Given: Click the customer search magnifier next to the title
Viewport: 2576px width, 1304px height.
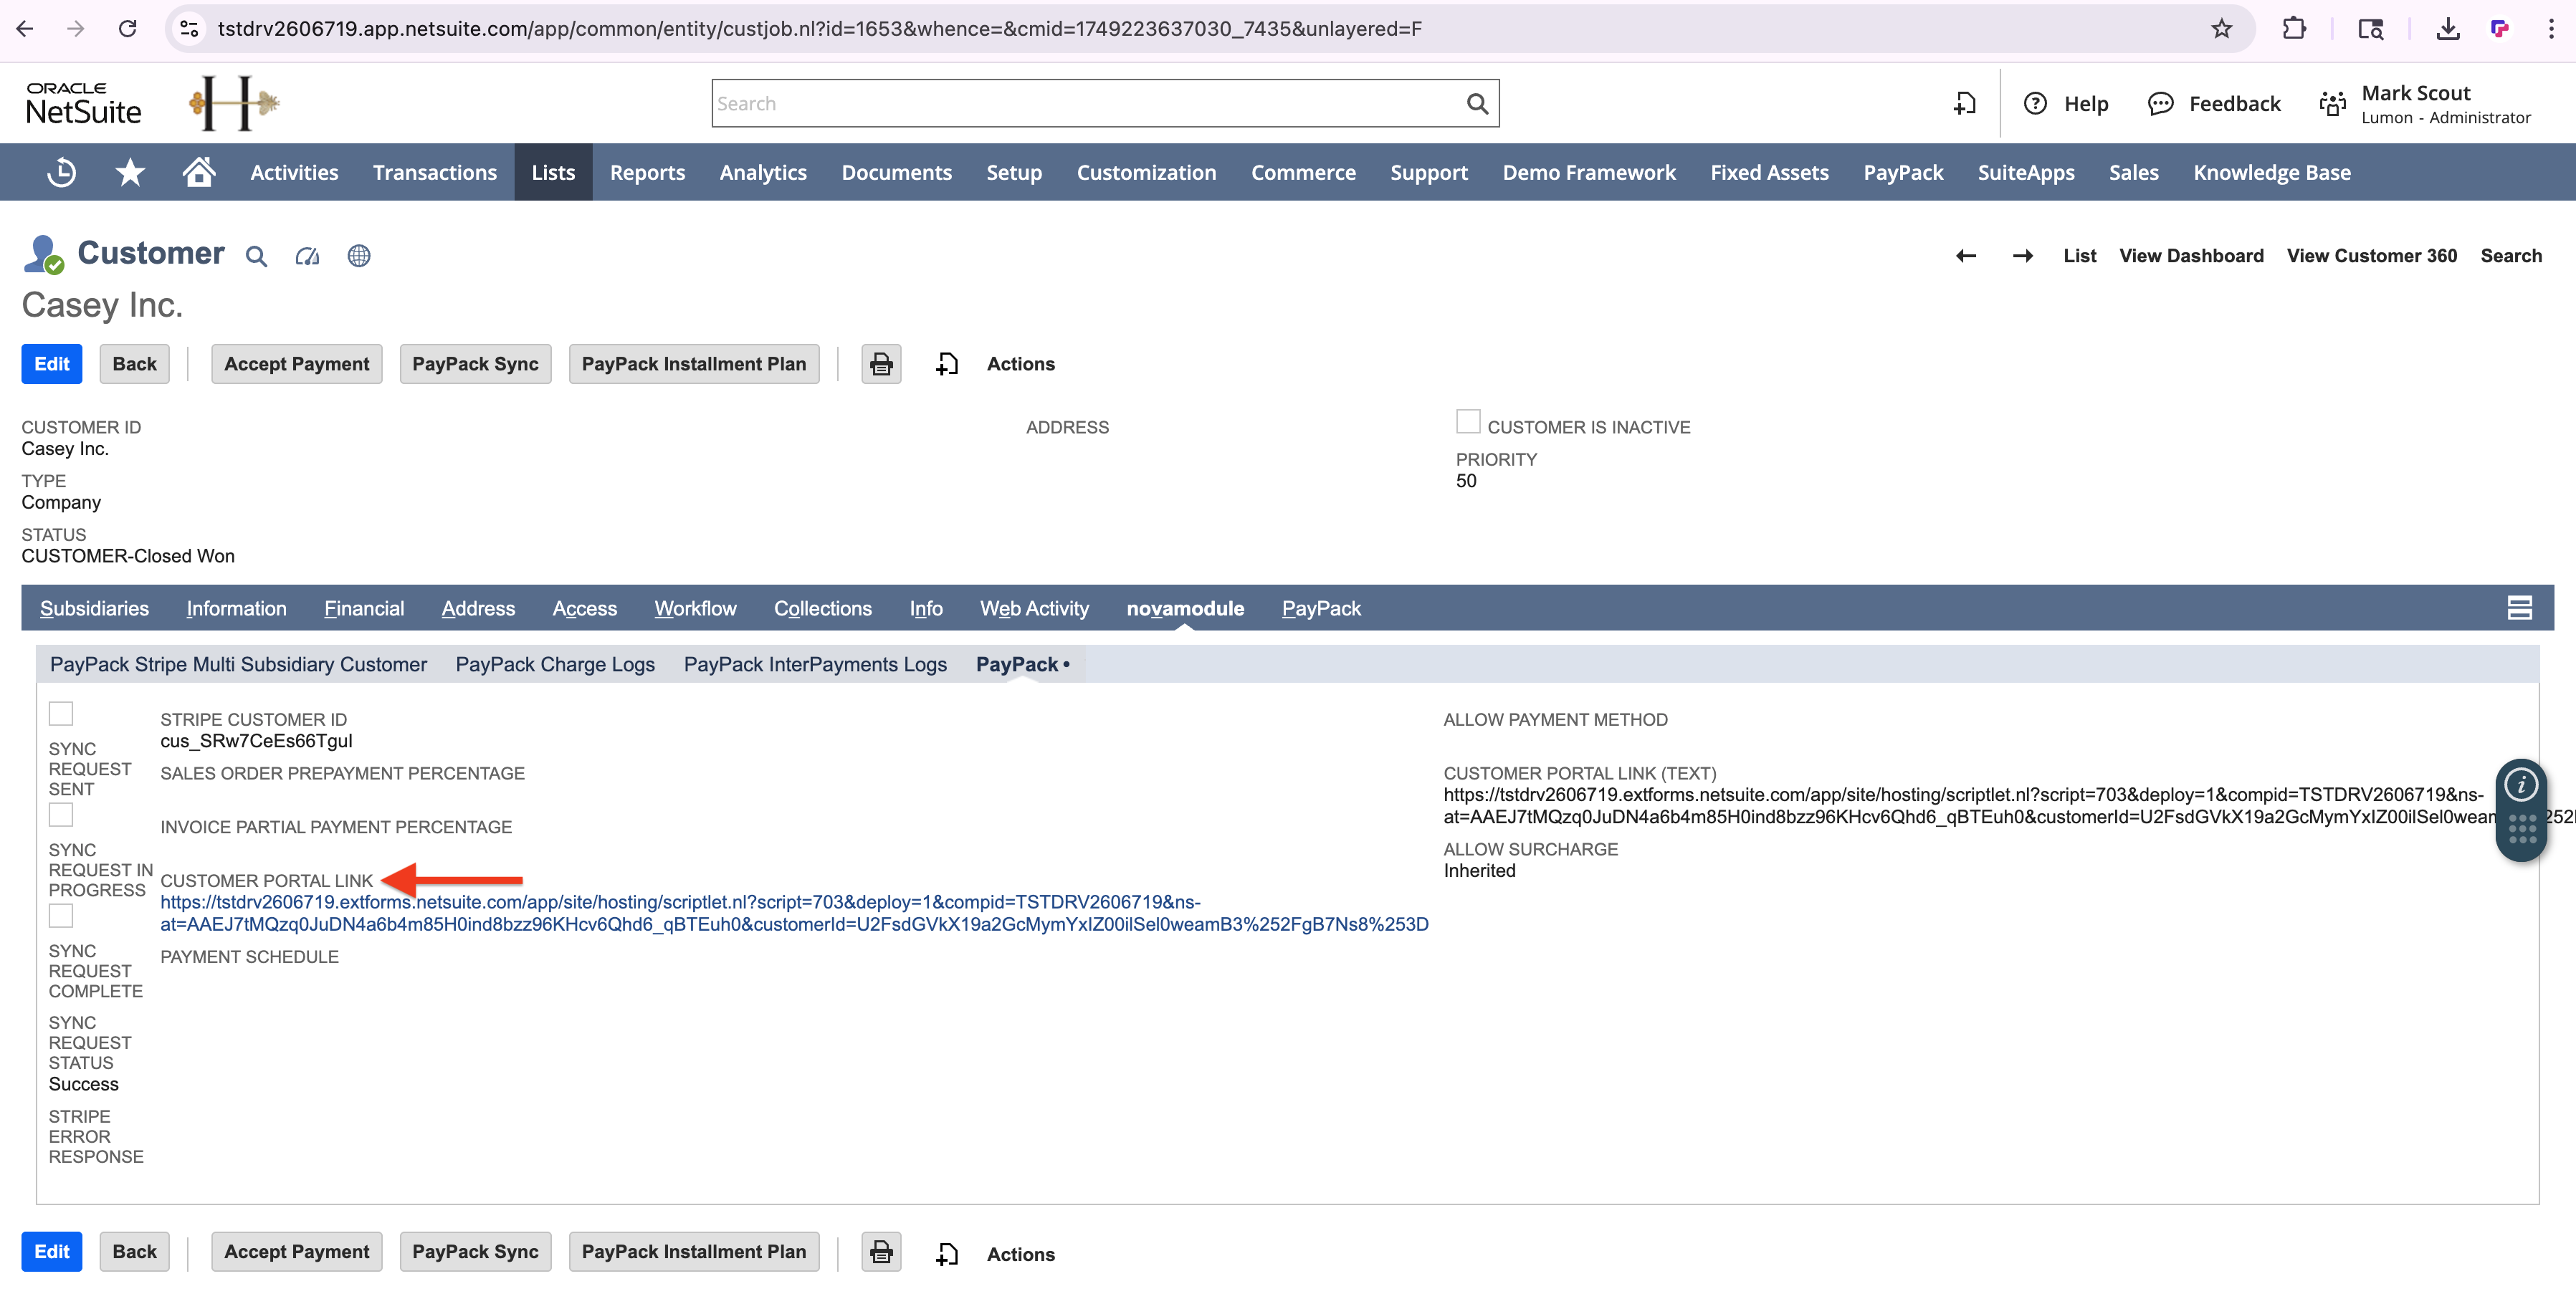Looking at the screenshot, I should [x=256, y=256].
